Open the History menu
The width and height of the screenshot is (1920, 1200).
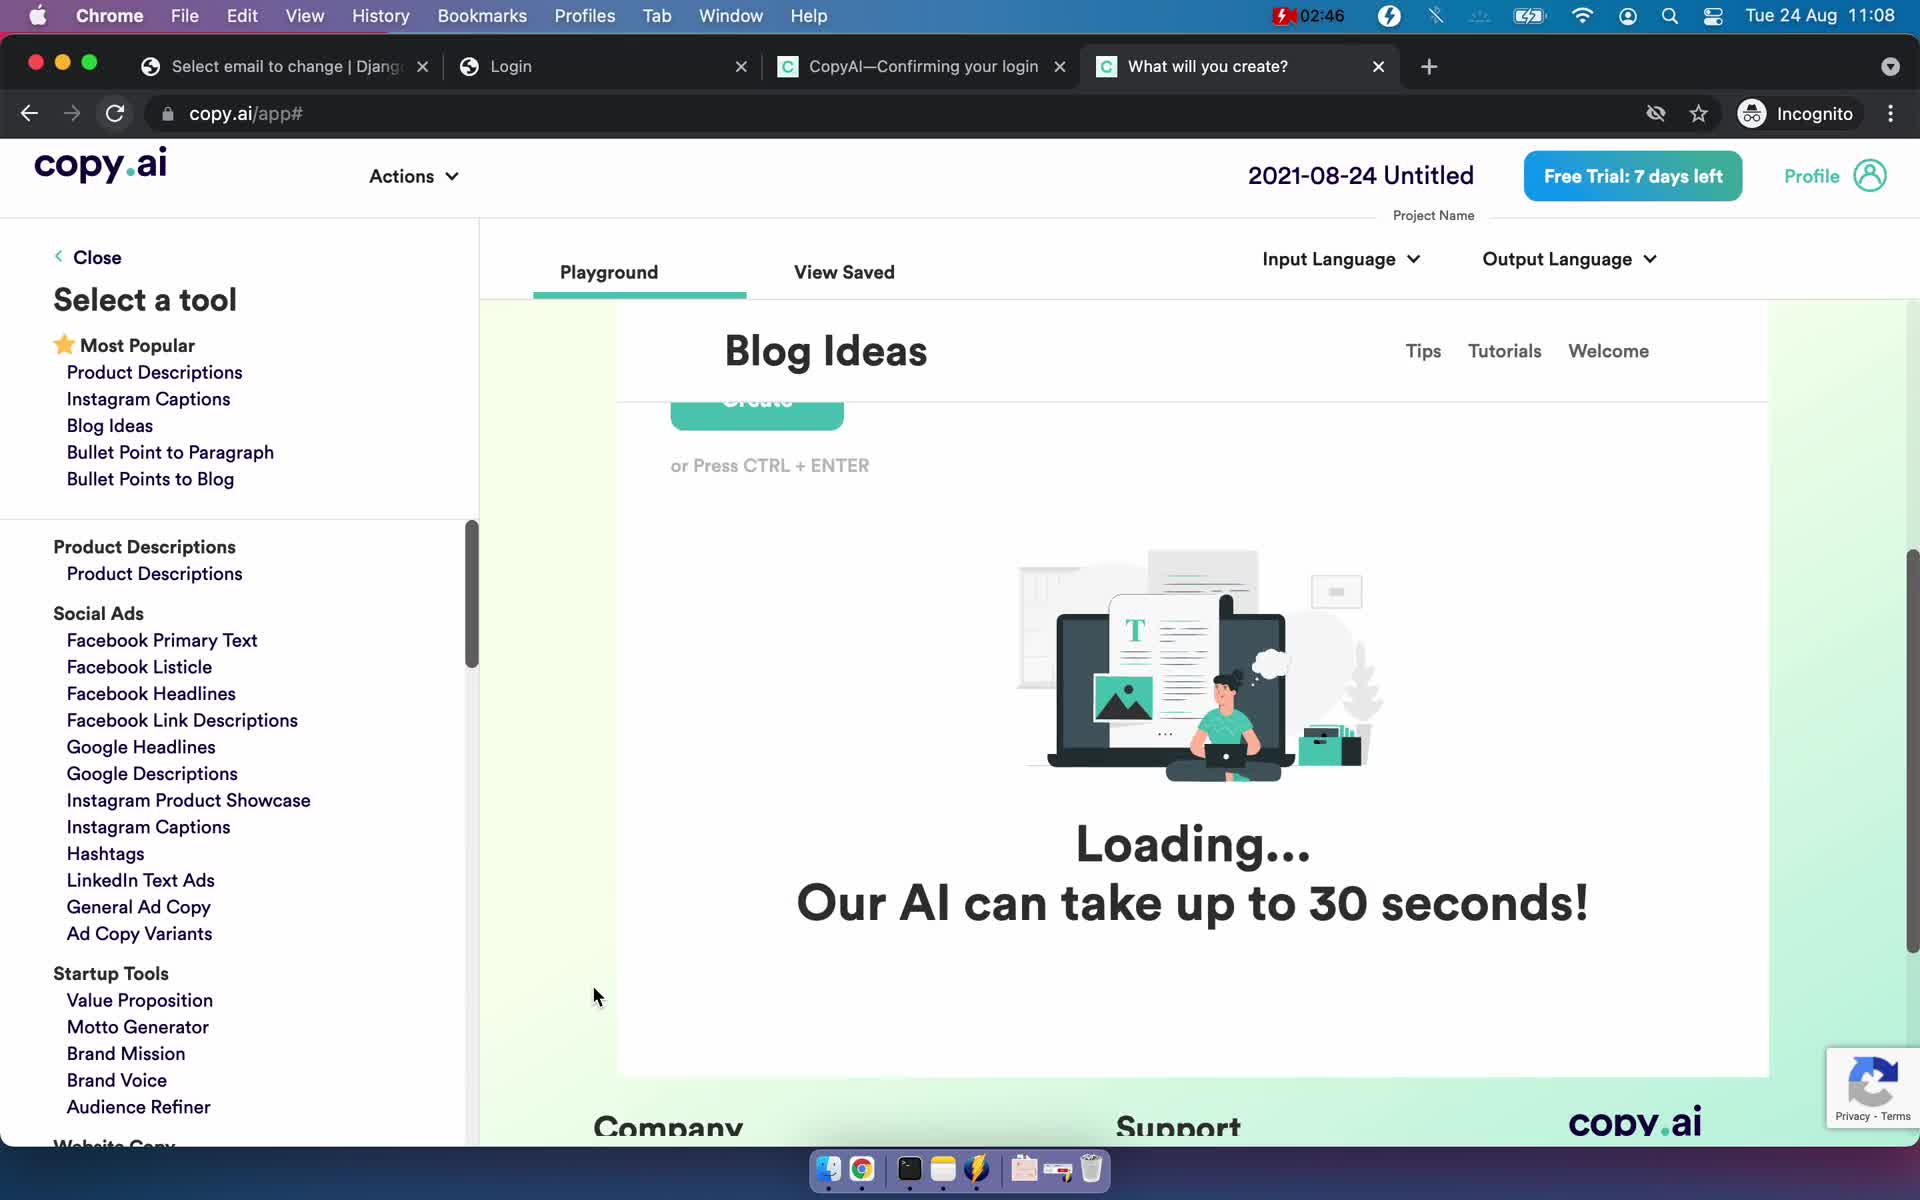380,16
